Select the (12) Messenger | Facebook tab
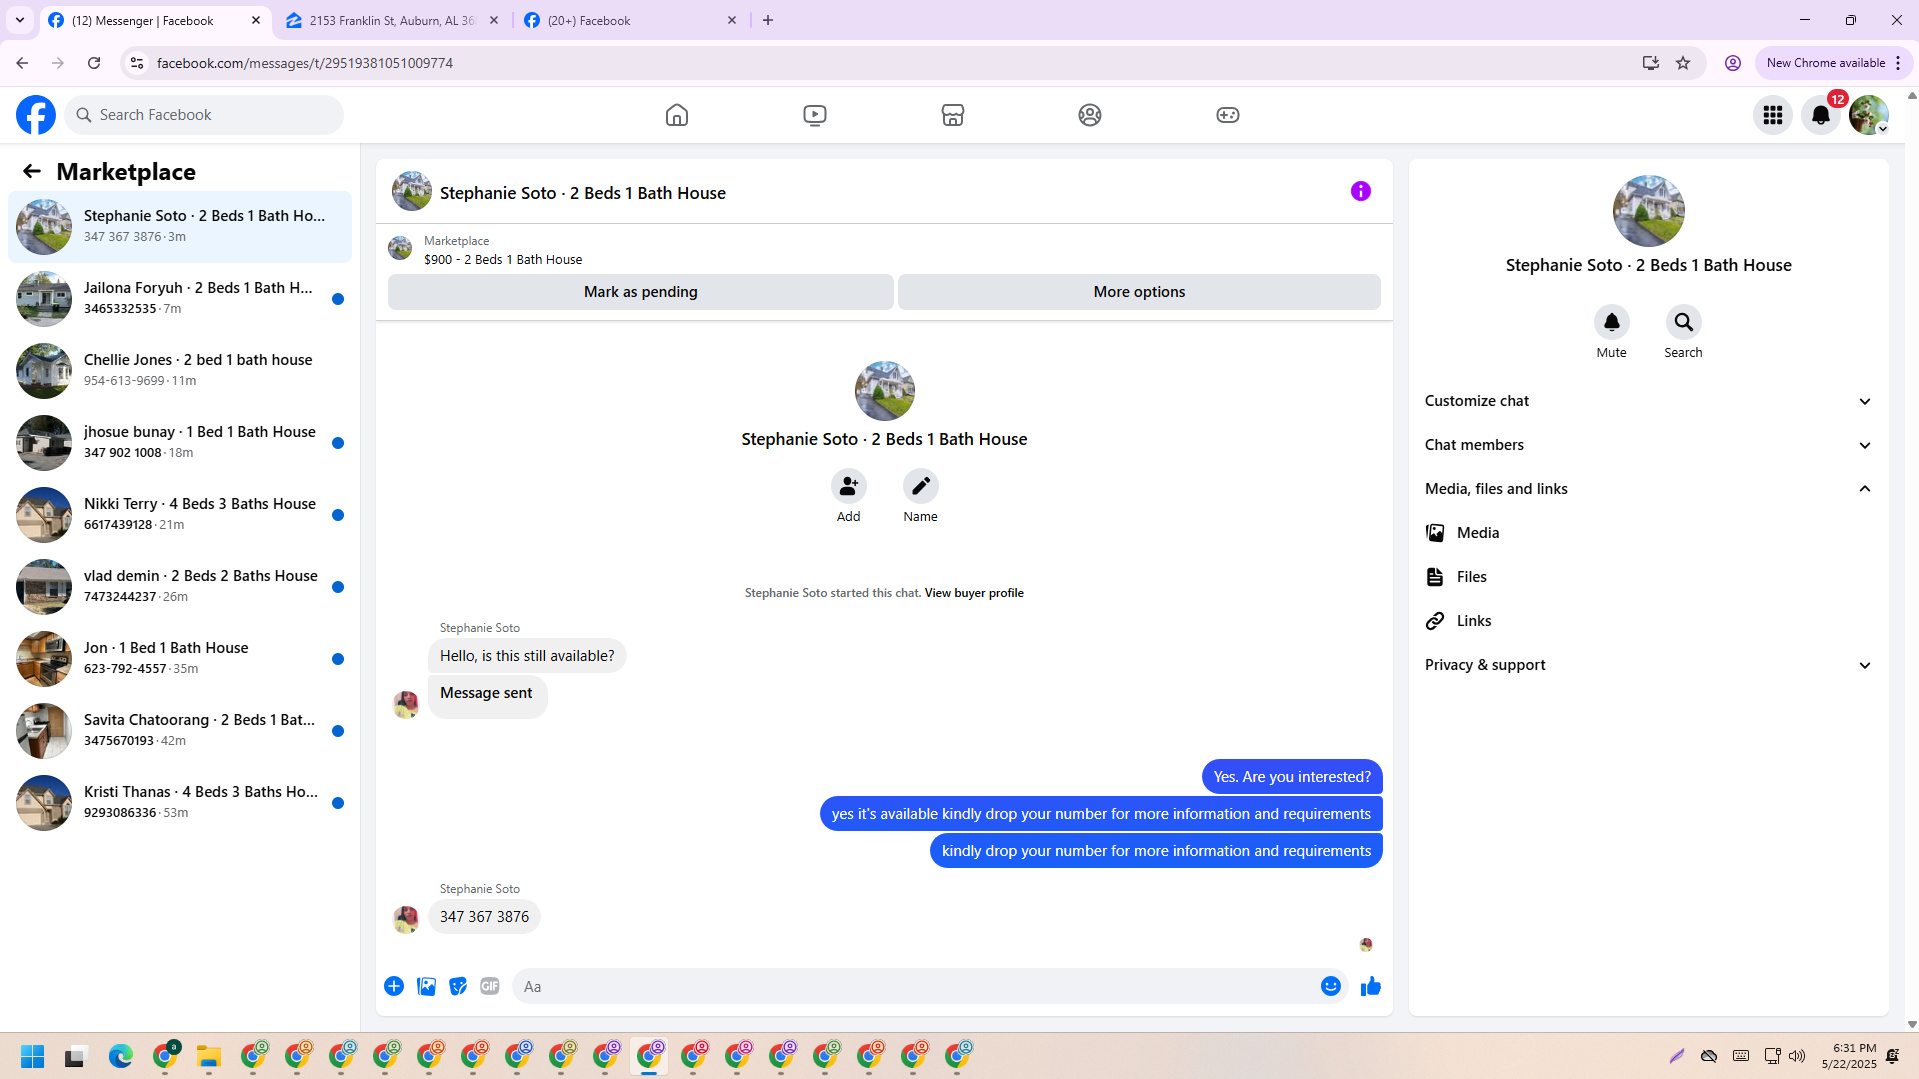Viewport: 1919px width, 1079px height. 156,20
